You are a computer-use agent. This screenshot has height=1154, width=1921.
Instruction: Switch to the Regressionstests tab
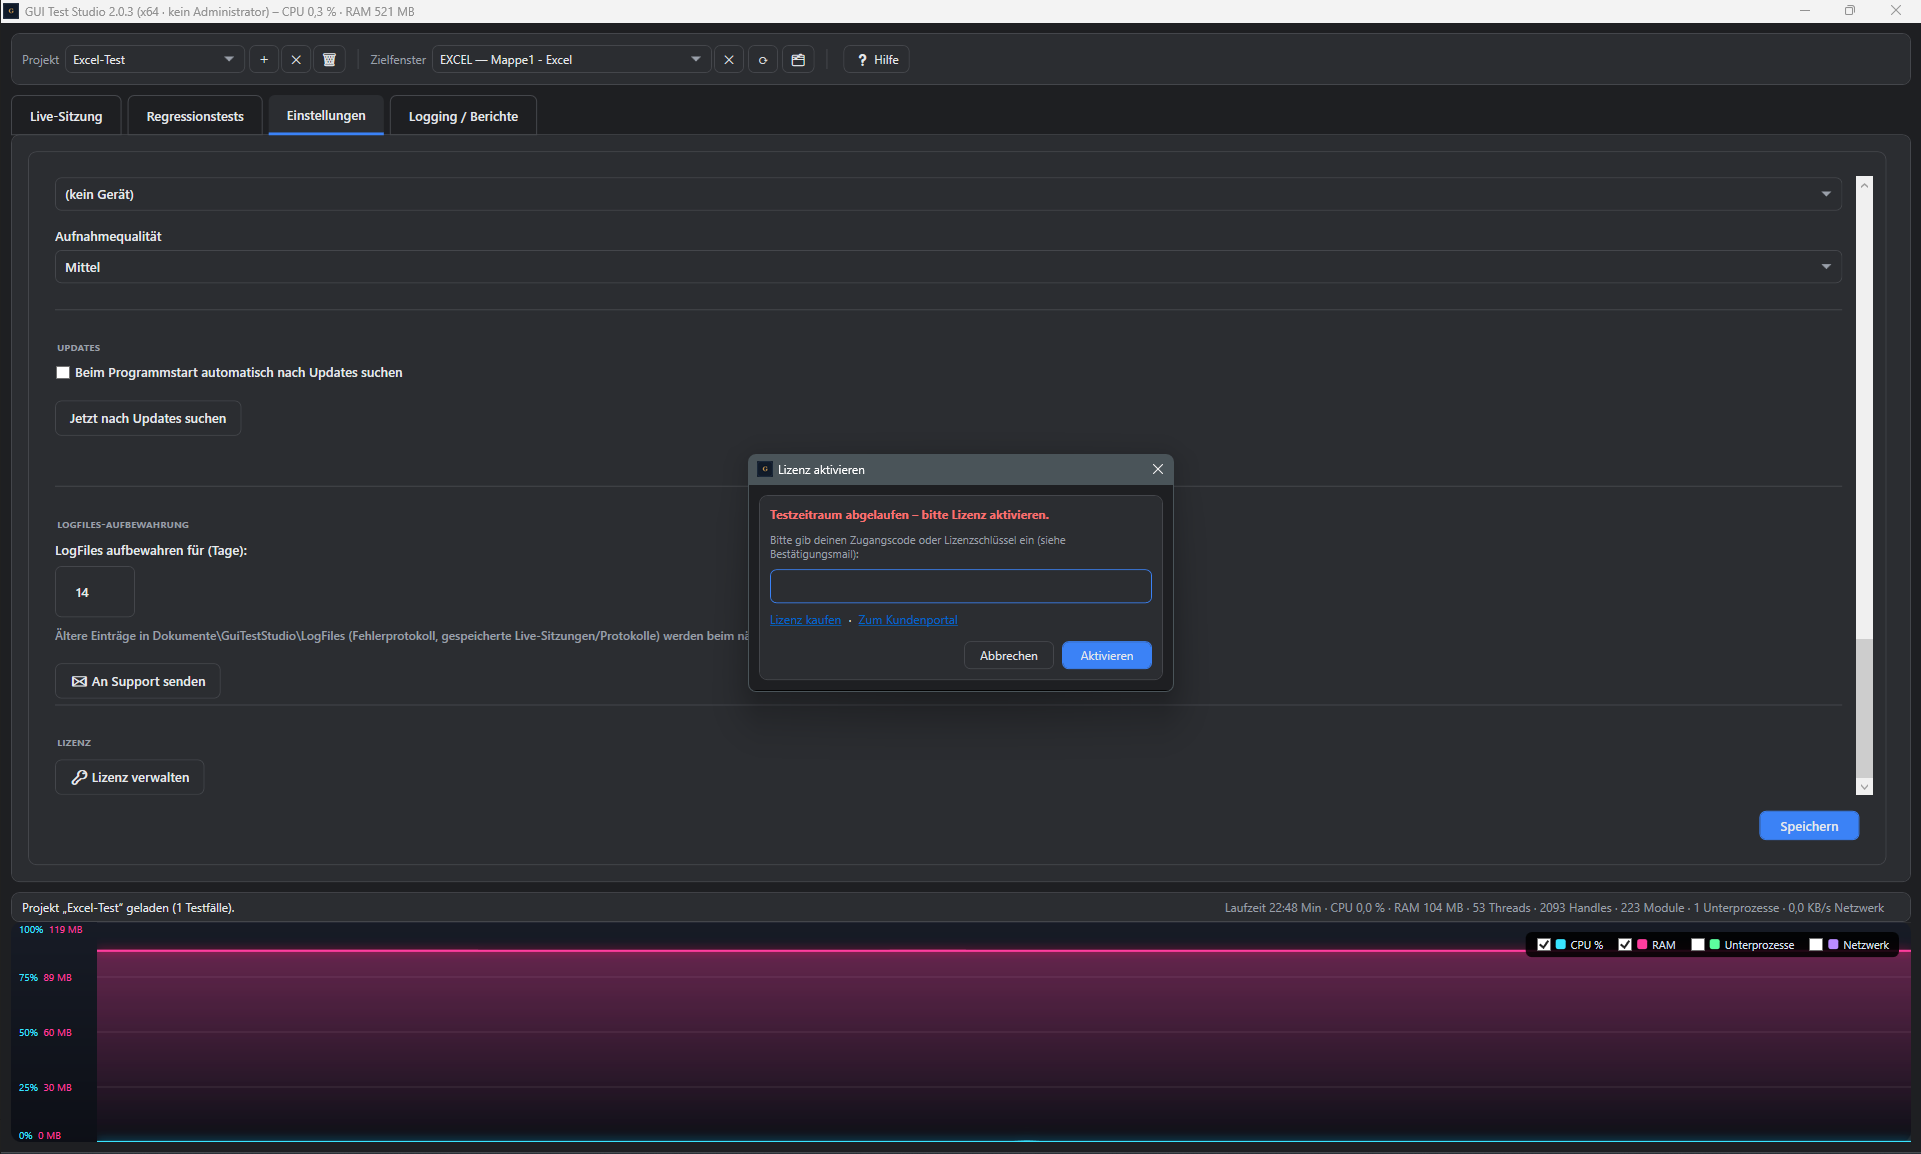tap(195, 116)
